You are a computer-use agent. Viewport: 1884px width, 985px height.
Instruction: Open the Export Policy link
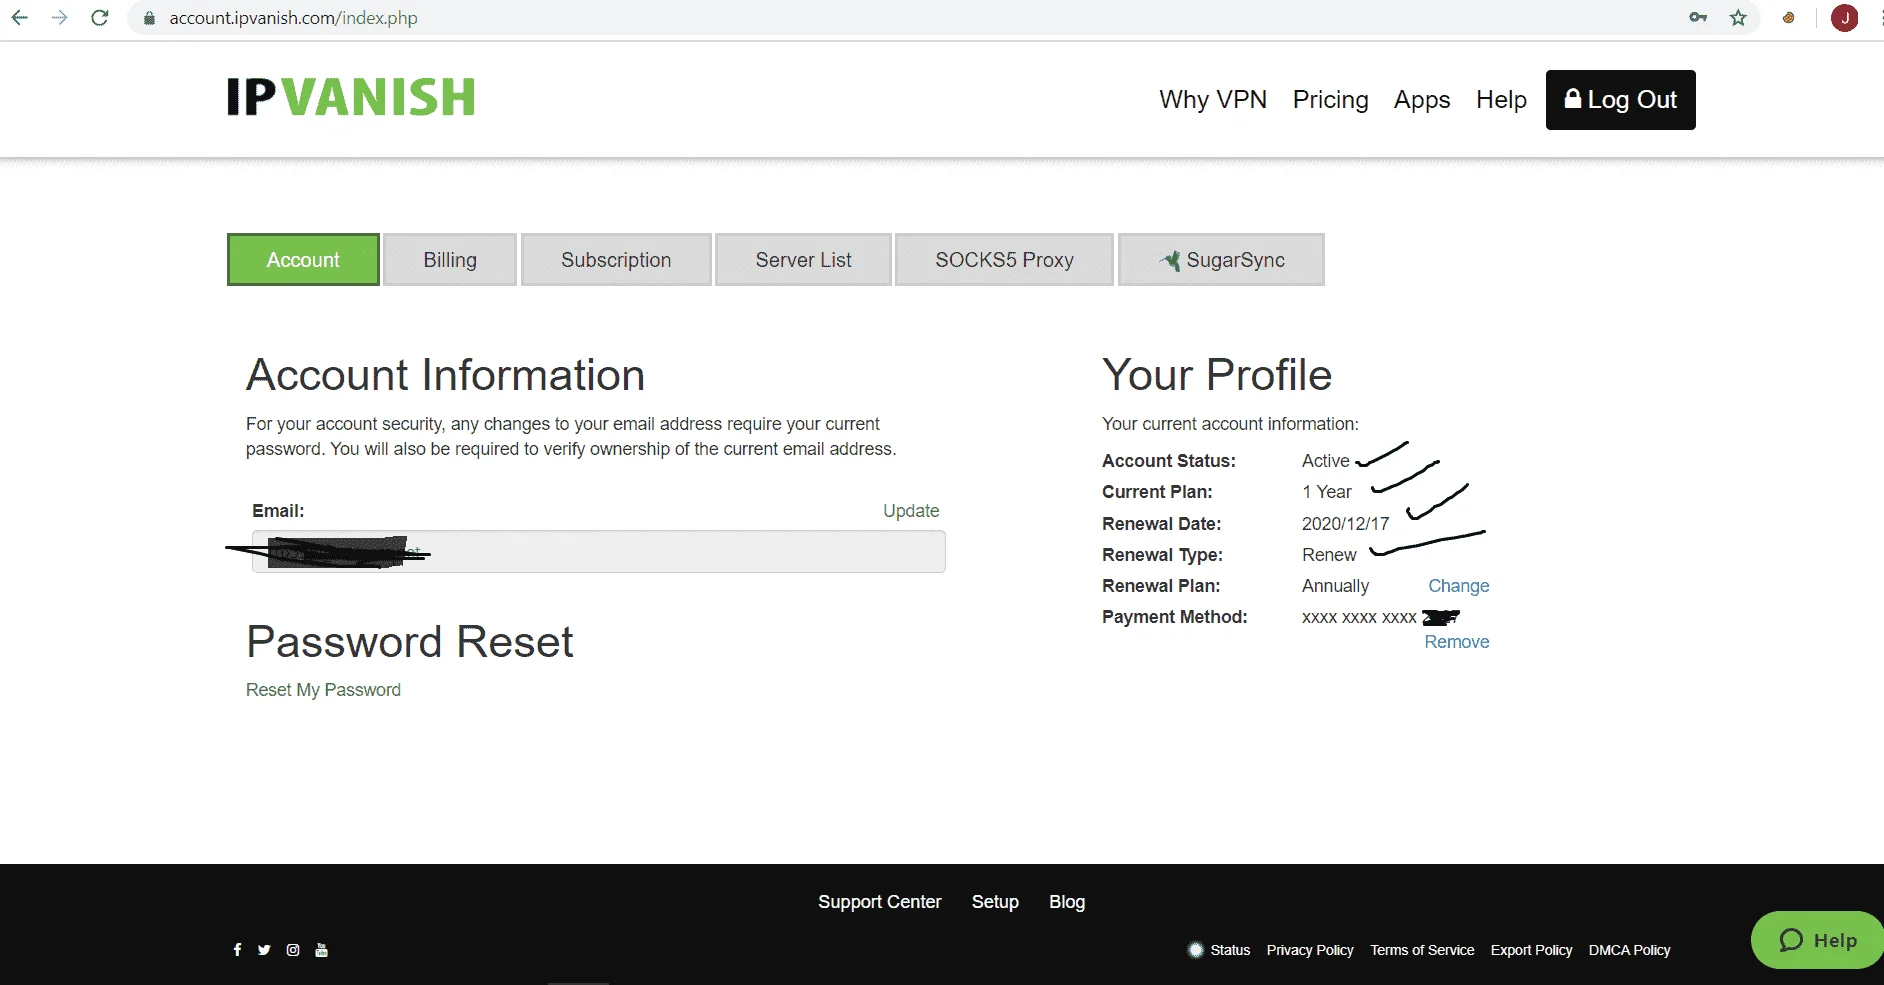1531,950
